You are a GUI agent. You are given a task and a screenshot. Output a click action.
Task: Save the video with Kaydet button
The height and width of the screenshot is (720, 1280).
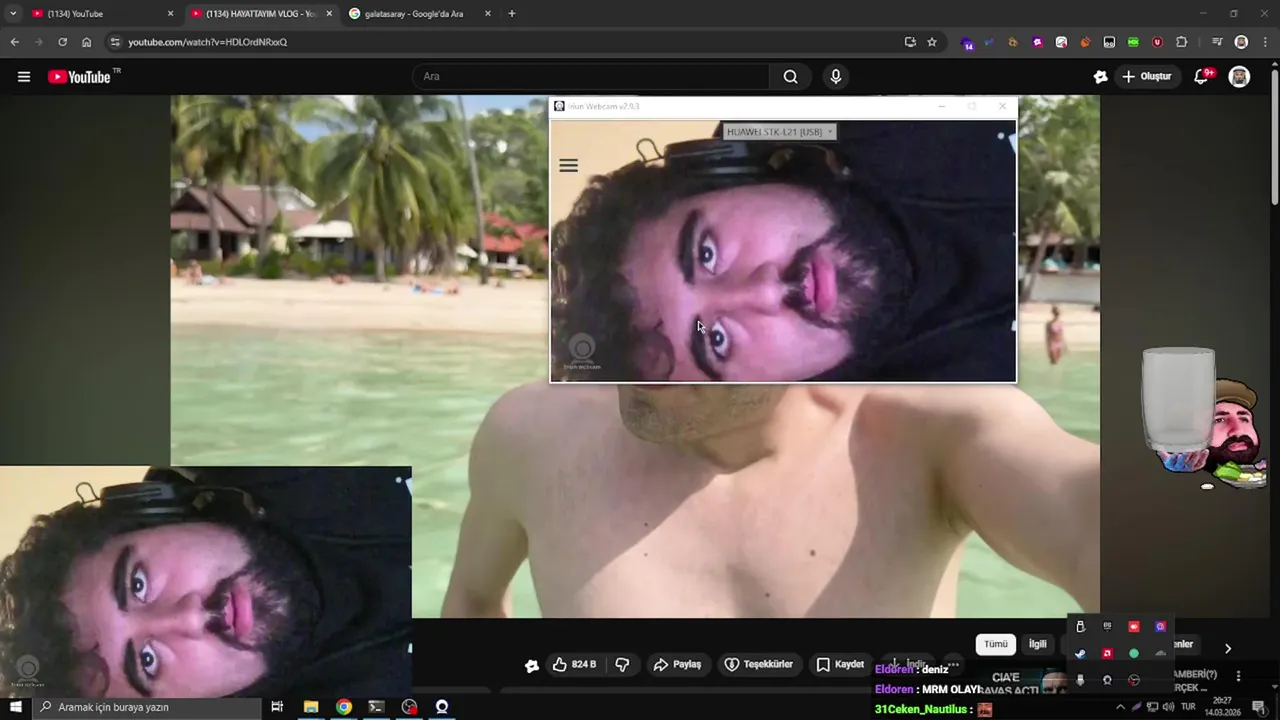[x=840, y=665]
